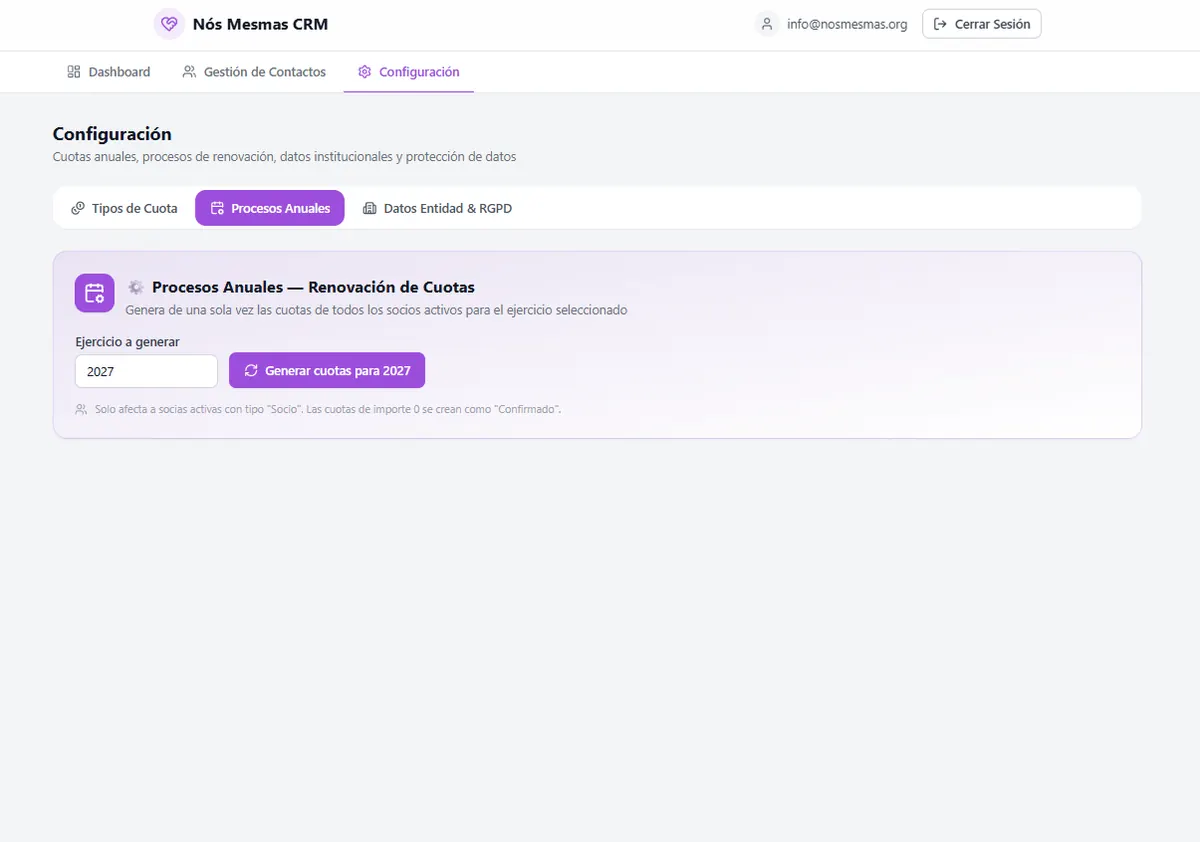Click the Configuración page heading
The height and width of the screenshot is (842, 1200).
112,134
